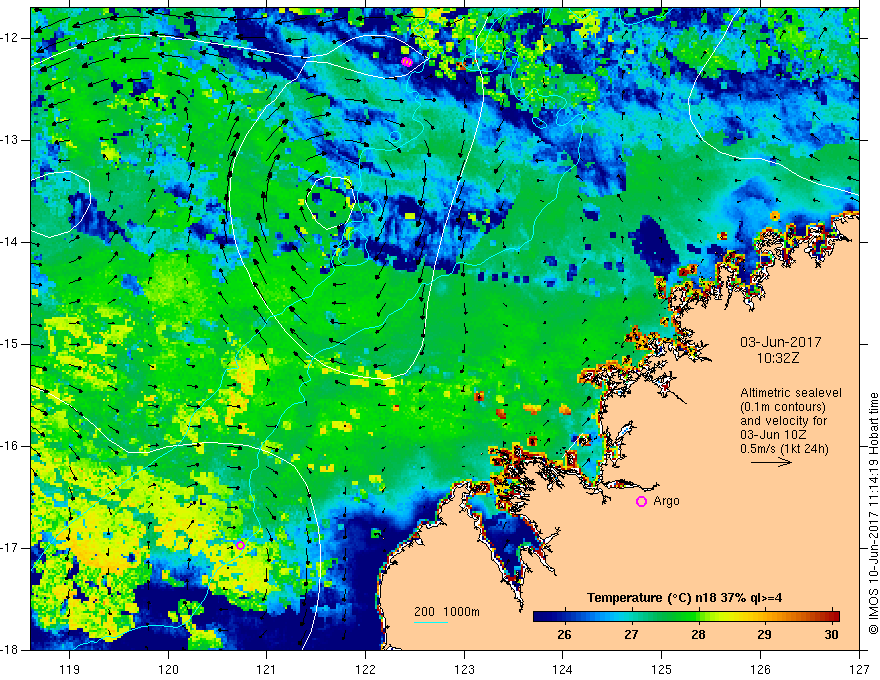Click the -12 latitude axis label
The image size is (880, 680).
point(11,38)
